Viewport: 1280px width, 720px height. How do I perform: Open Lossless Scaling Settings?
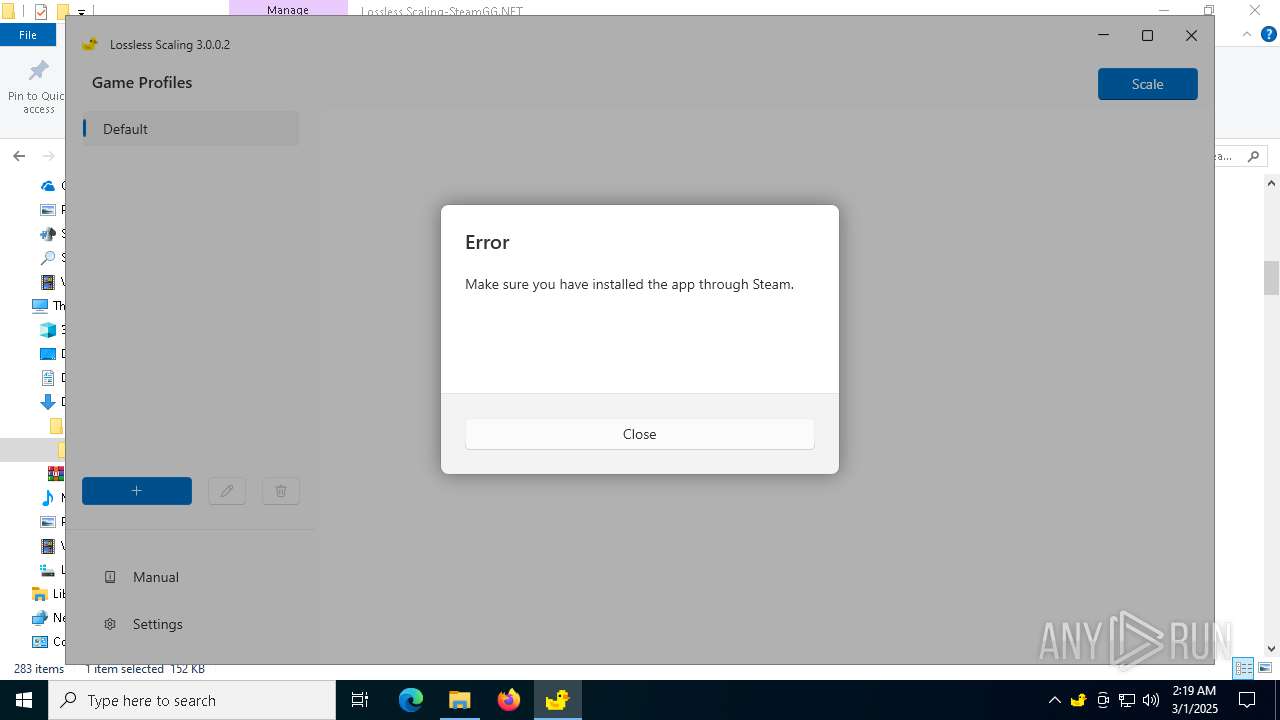pyautogui.click(x=157, y=624)
